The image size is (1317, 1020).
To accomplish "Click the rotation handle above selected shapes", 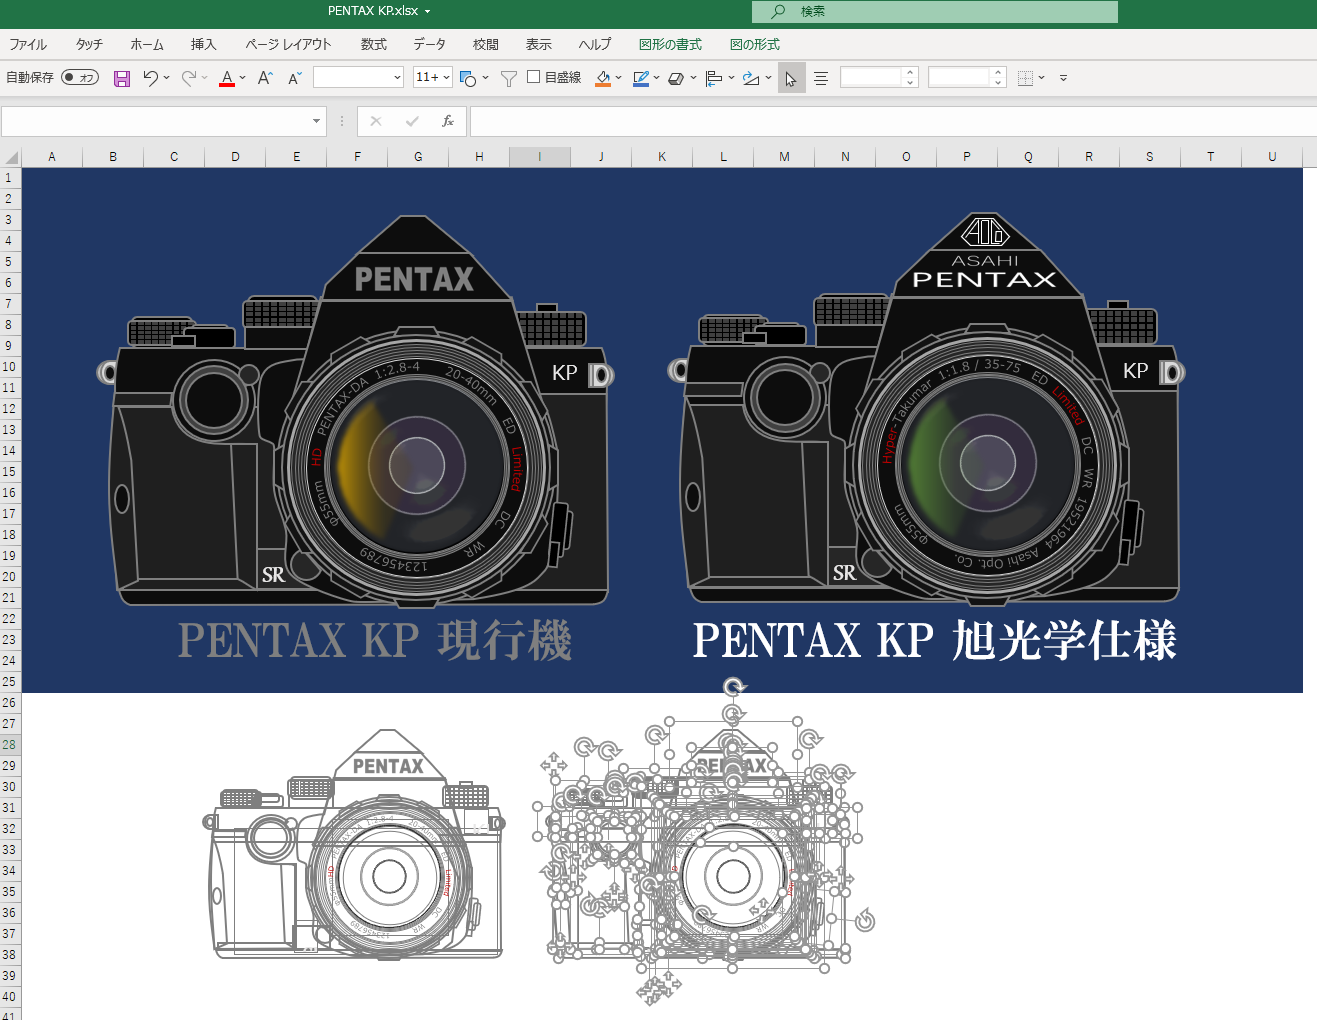I will tap(735, 687).
